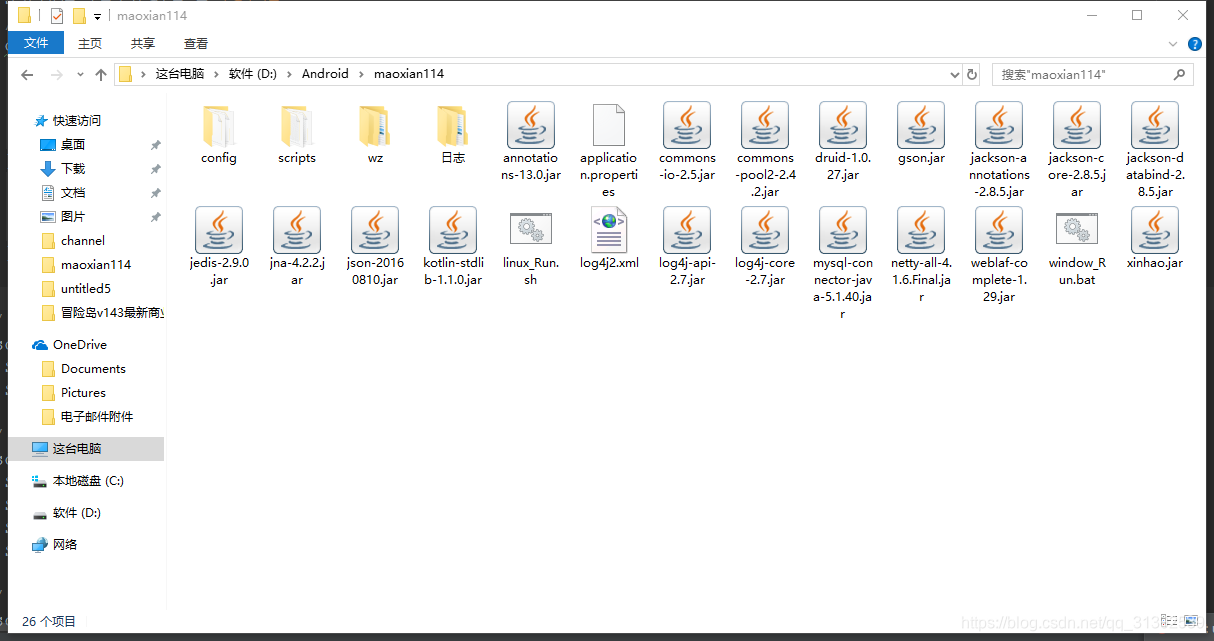This screenshot has height=641, width=1214.
Task: Open the scripts folder
Action: (297, 134)
